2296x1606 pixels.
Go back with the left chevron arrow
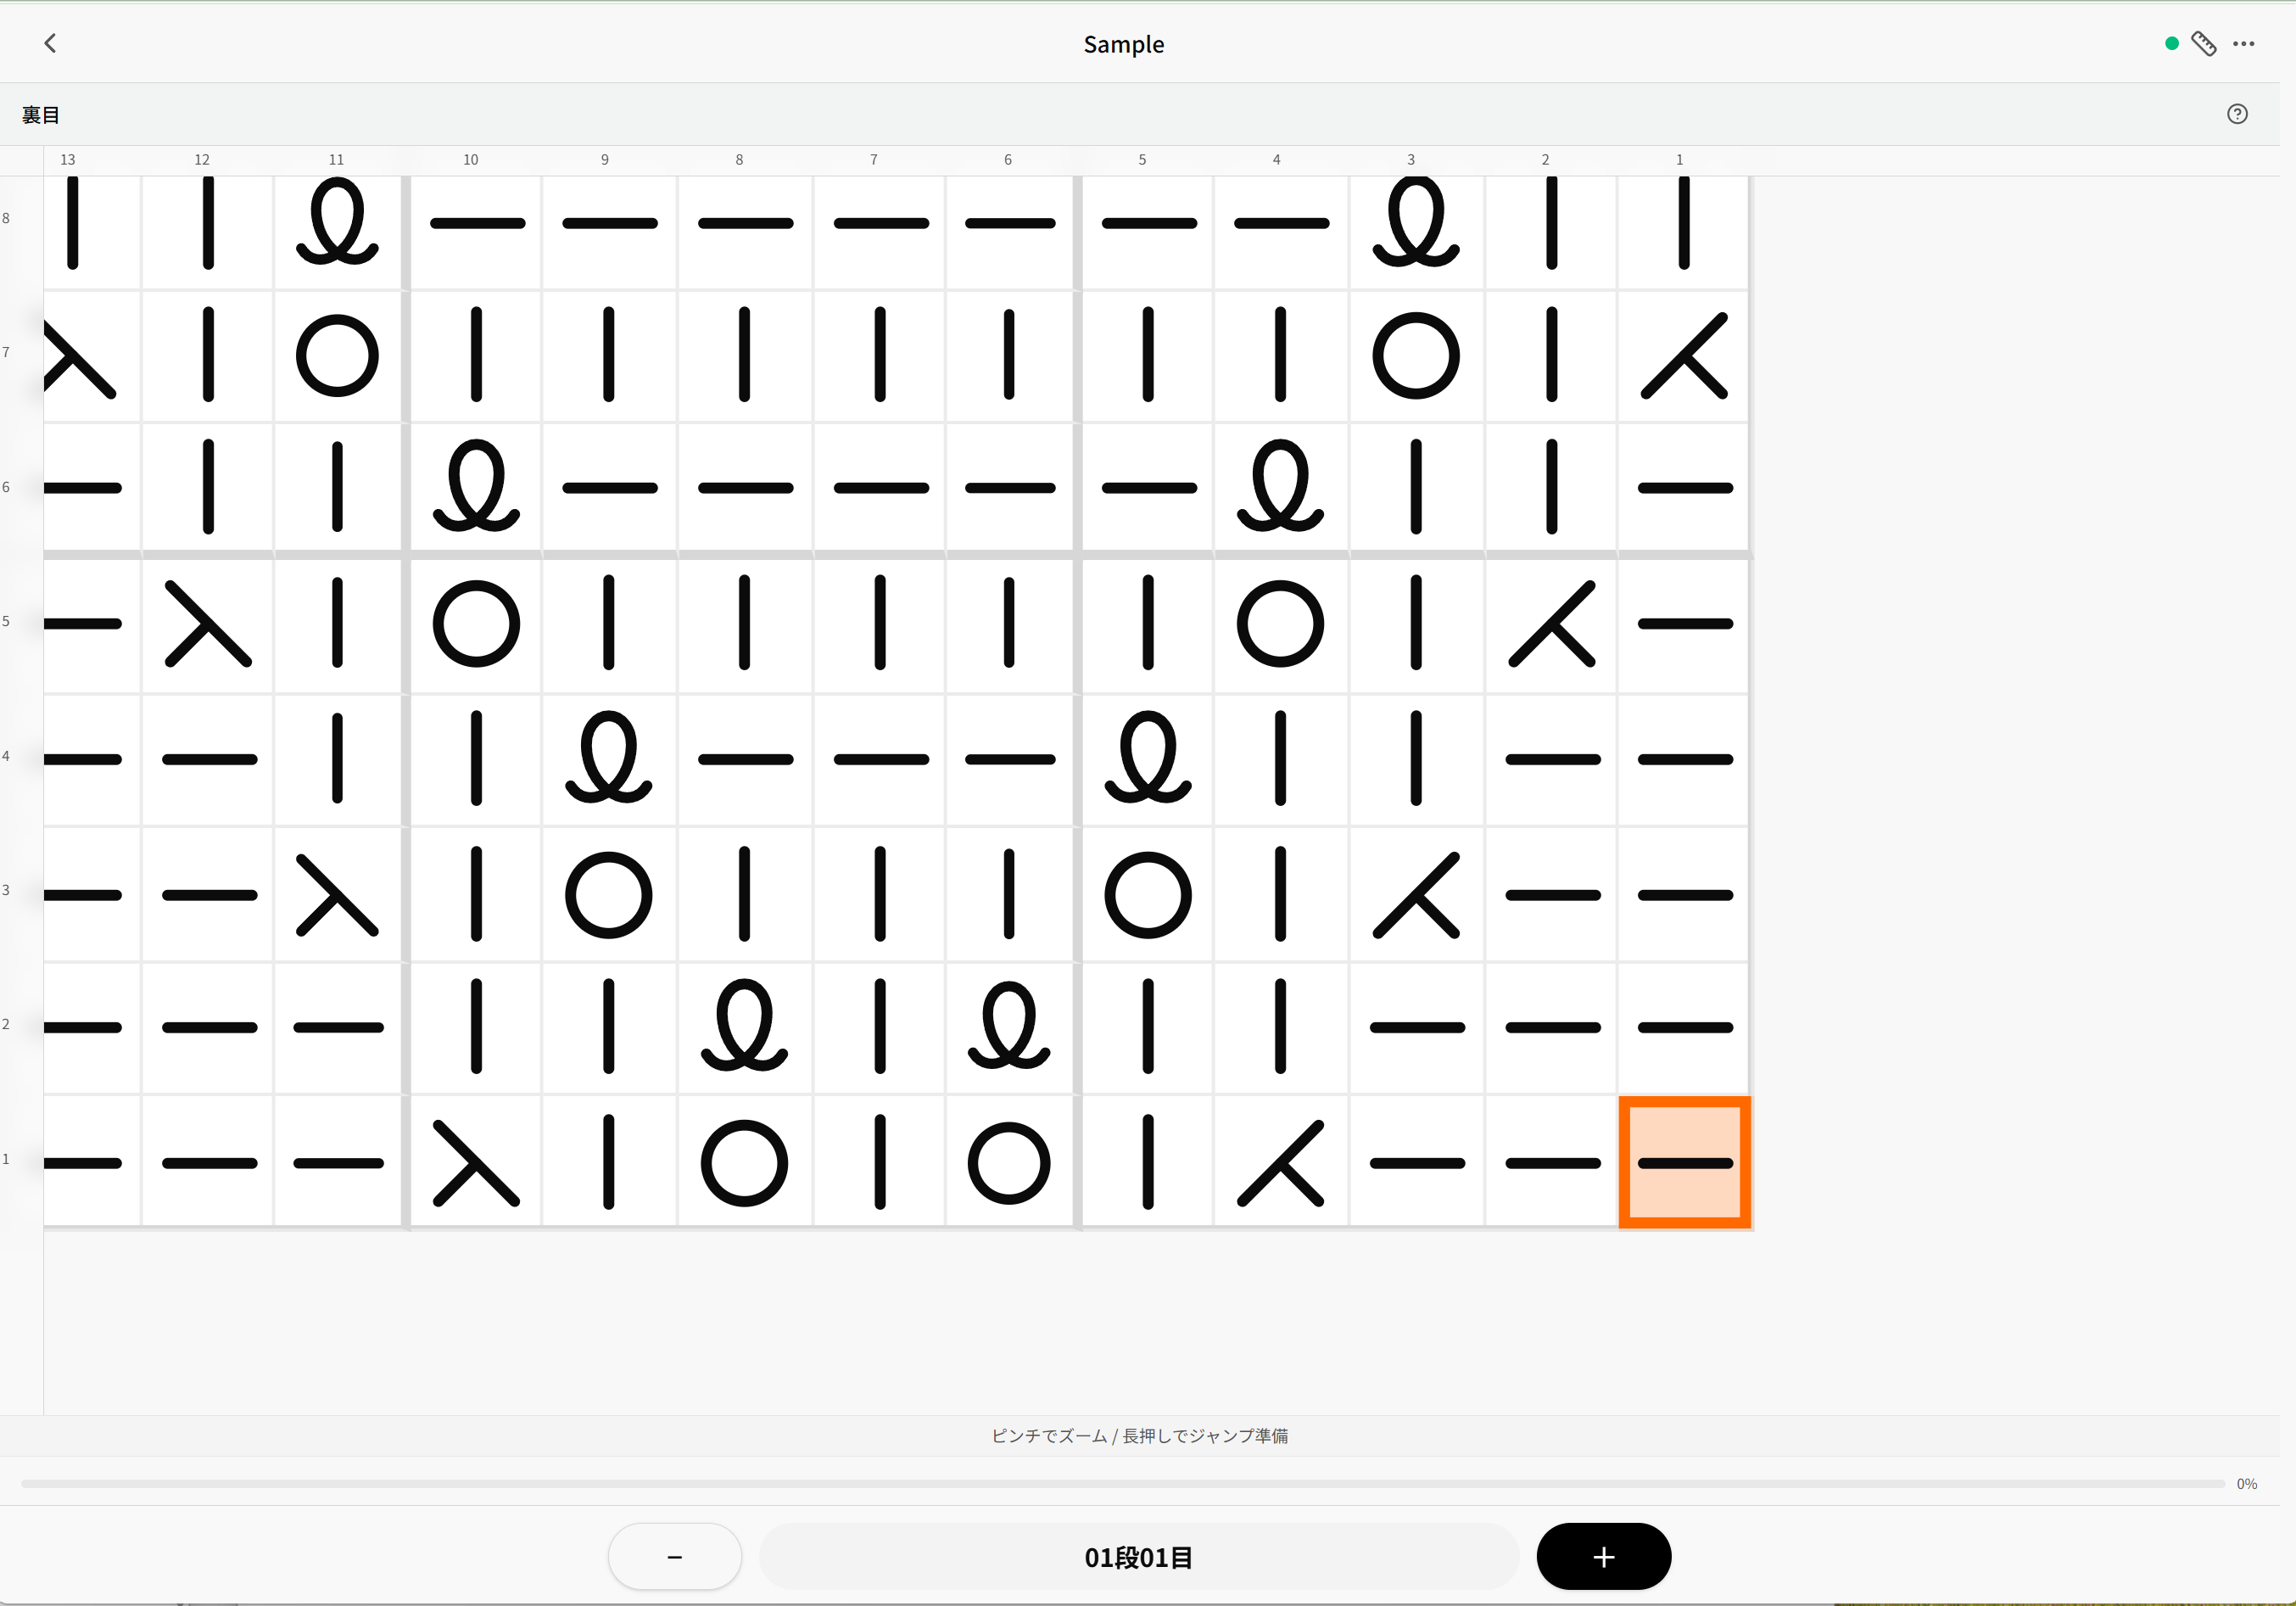[50, 43]
